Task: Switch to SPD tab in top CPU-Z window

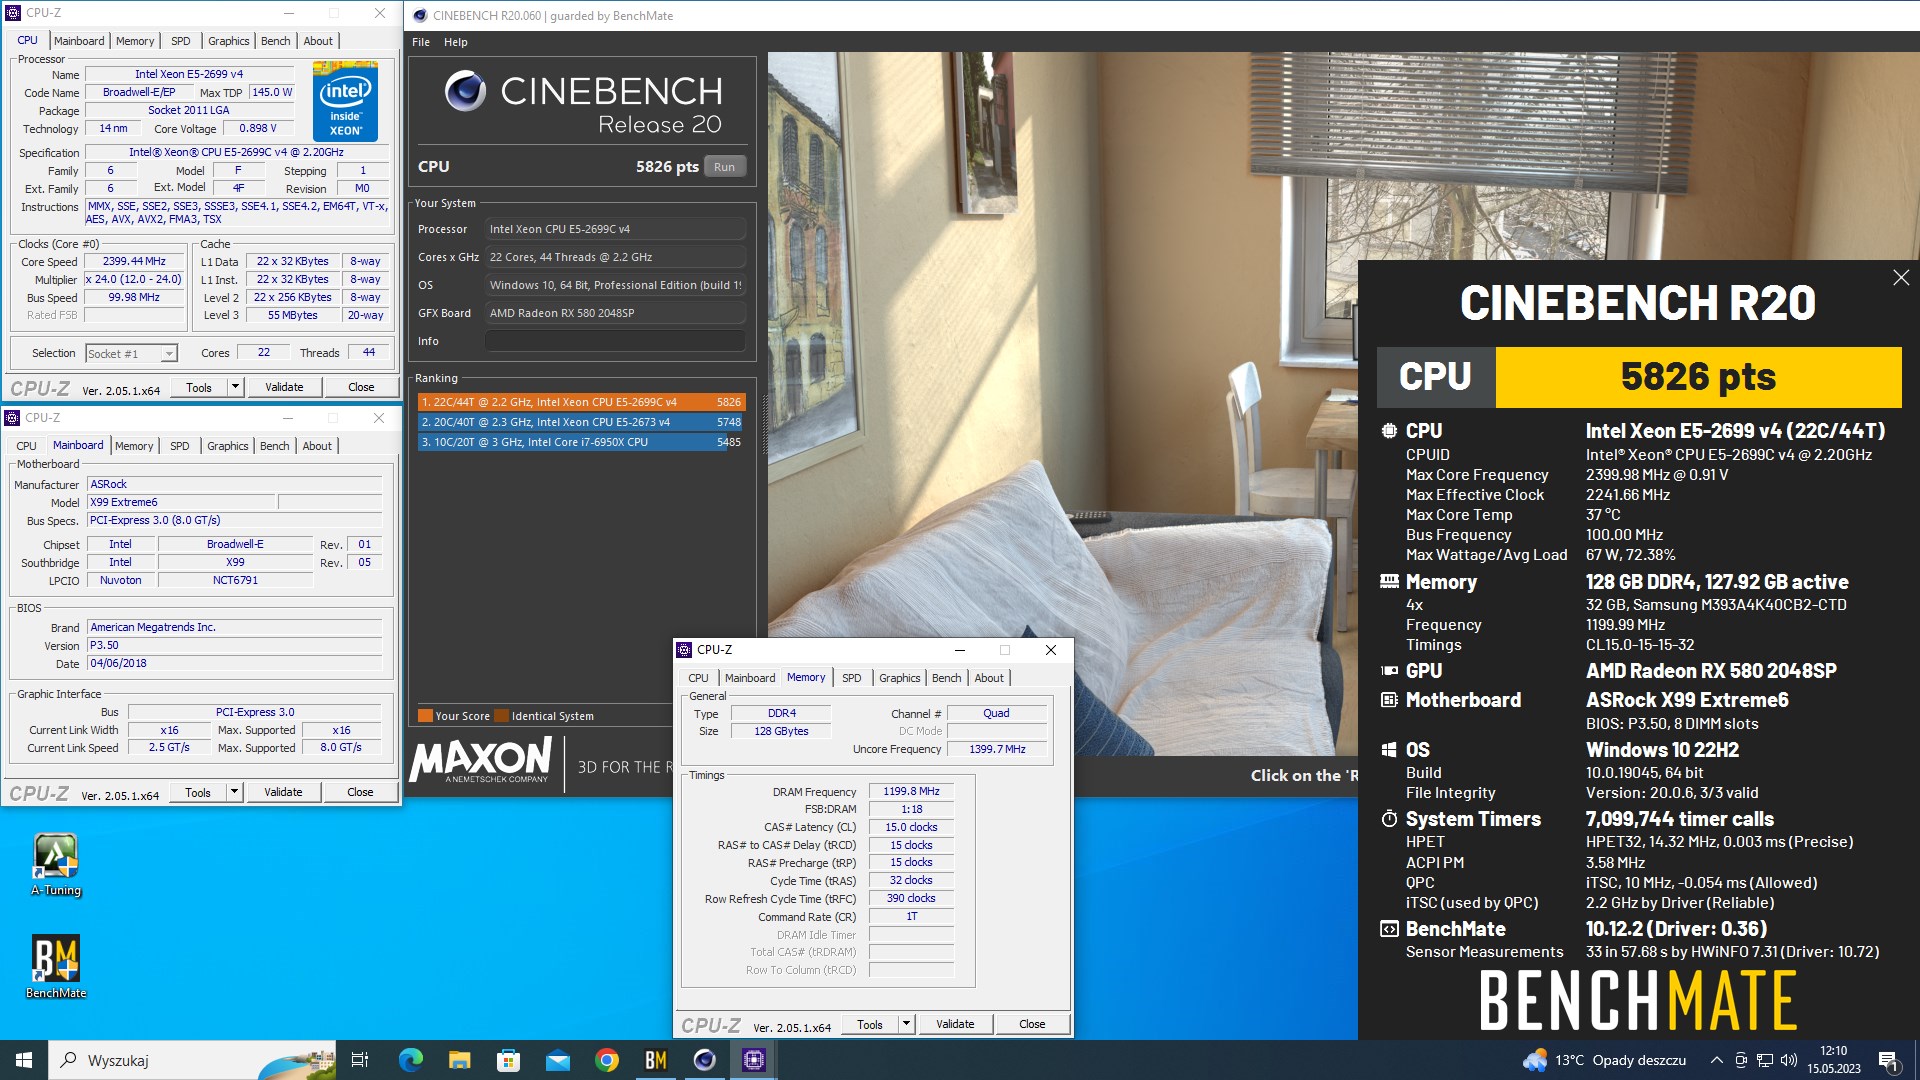Action: (180, 41)
